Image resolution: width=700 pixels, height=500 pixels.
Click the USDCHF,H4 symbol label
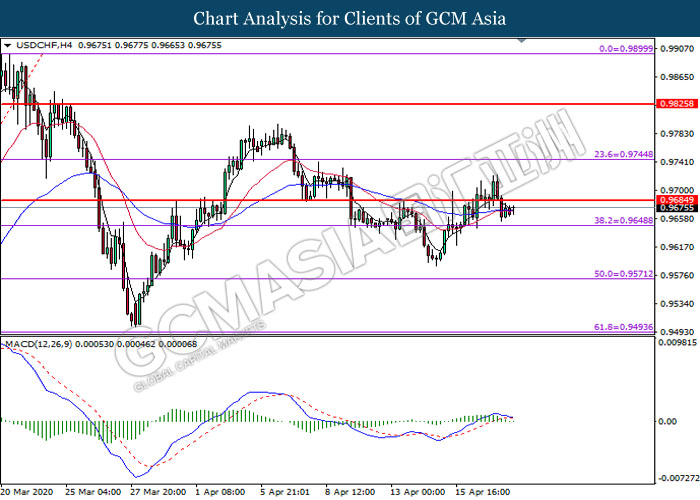(44, 45)
